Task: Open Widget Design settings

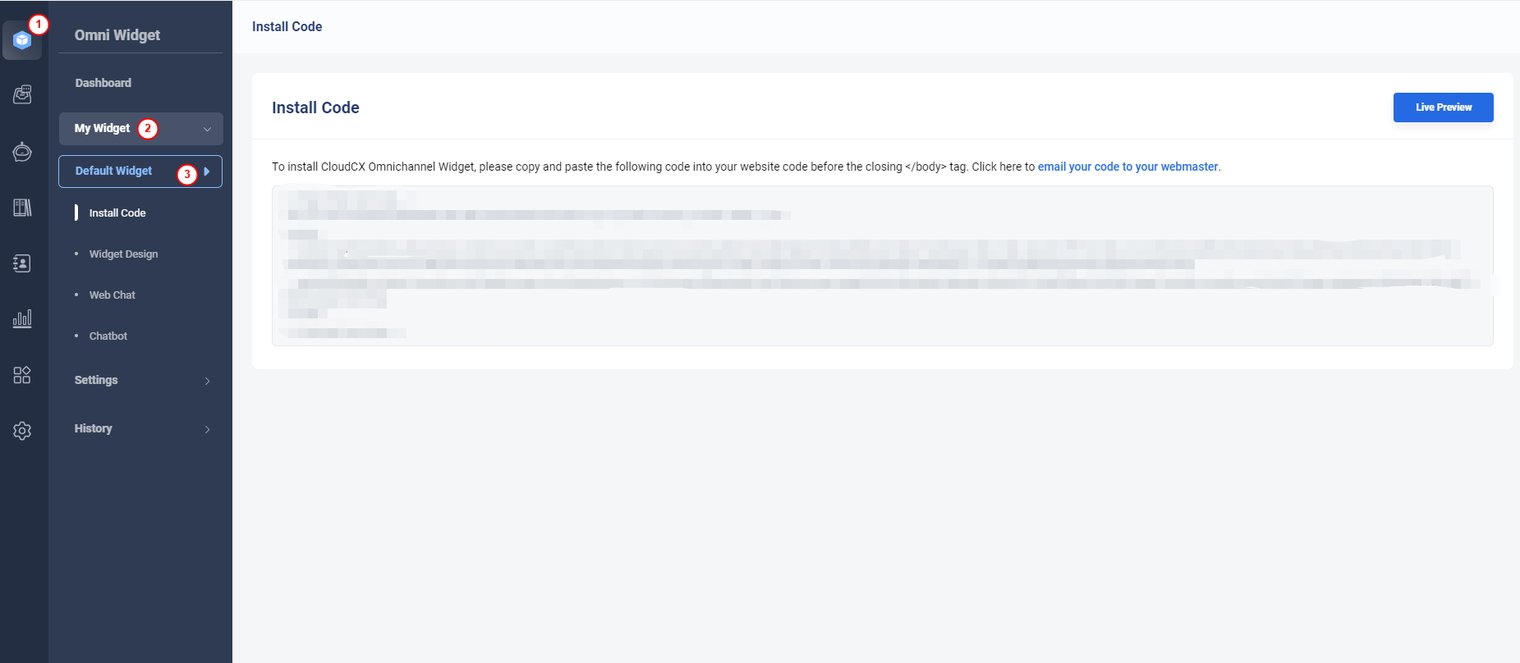Action: [123, 254]
